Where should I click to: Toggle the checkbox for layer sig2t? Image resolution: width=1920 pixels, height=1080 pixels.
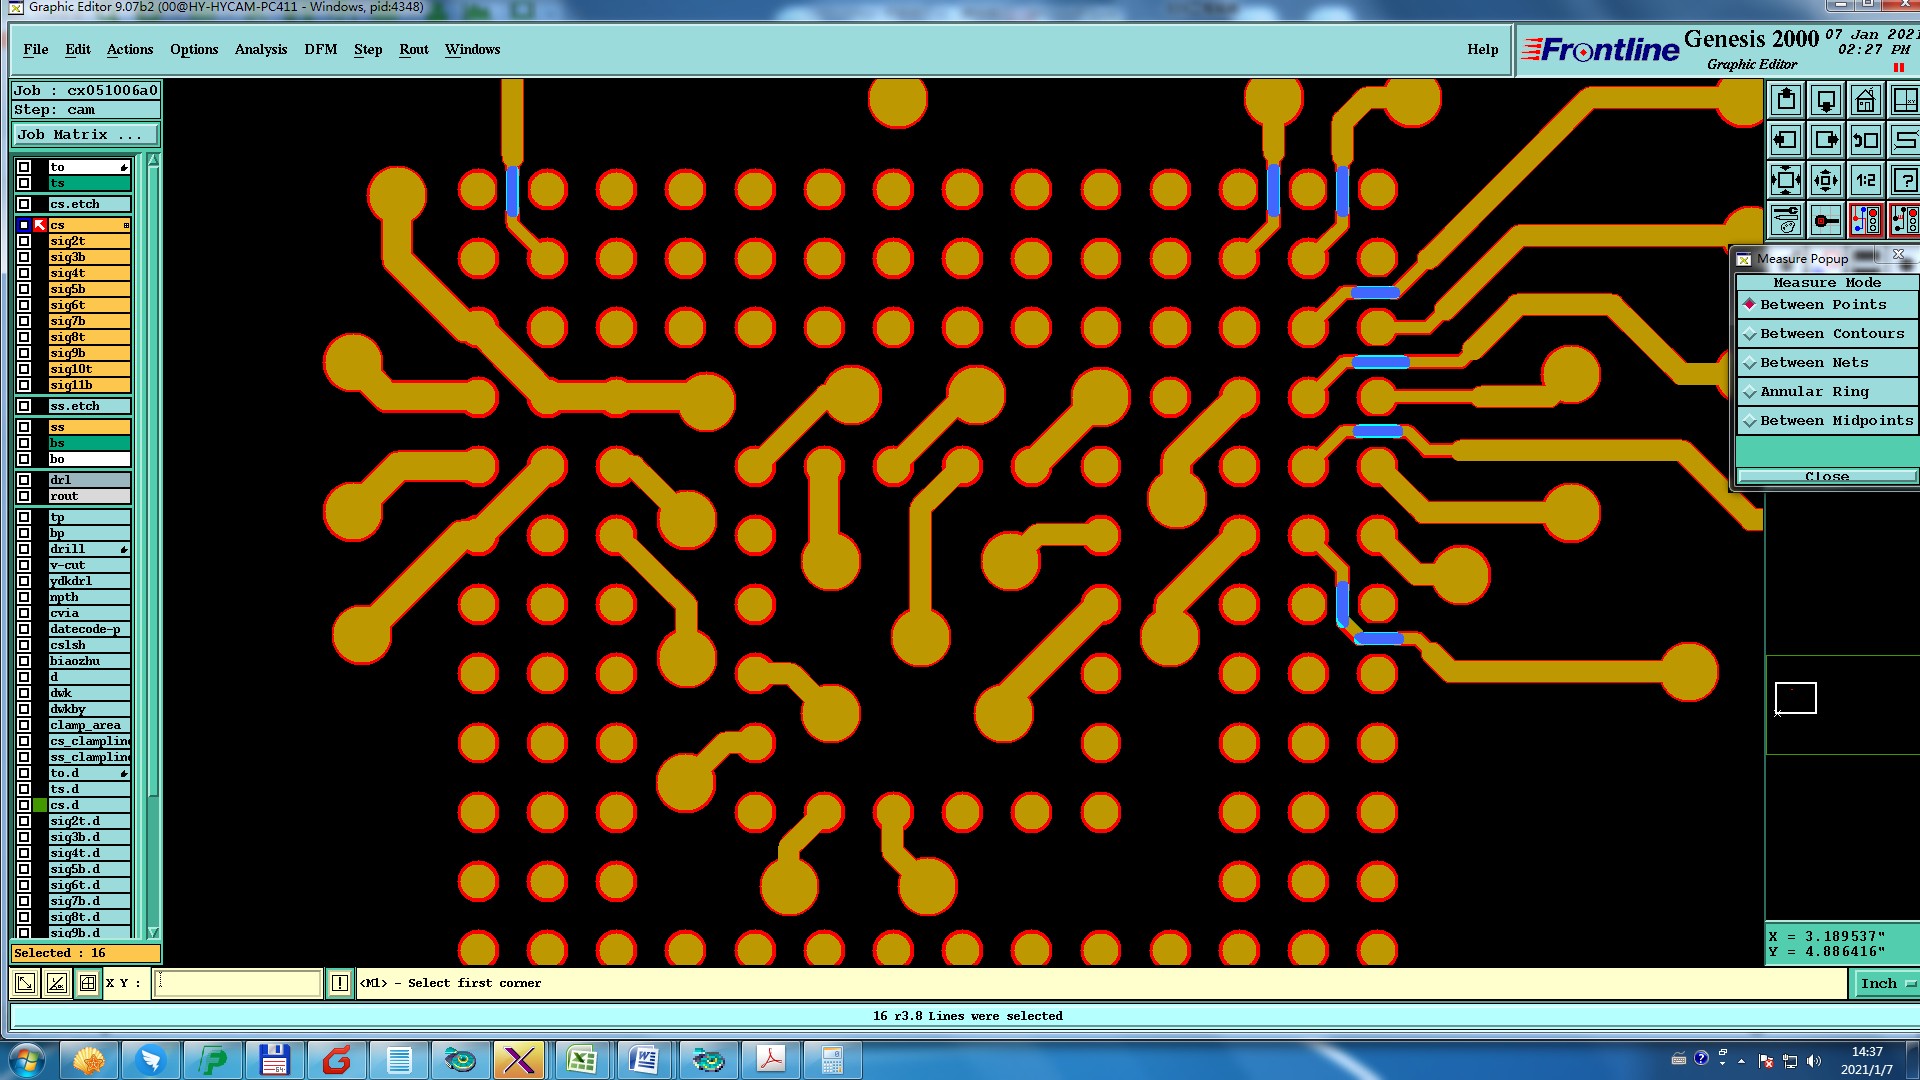[x=24, y=241]
